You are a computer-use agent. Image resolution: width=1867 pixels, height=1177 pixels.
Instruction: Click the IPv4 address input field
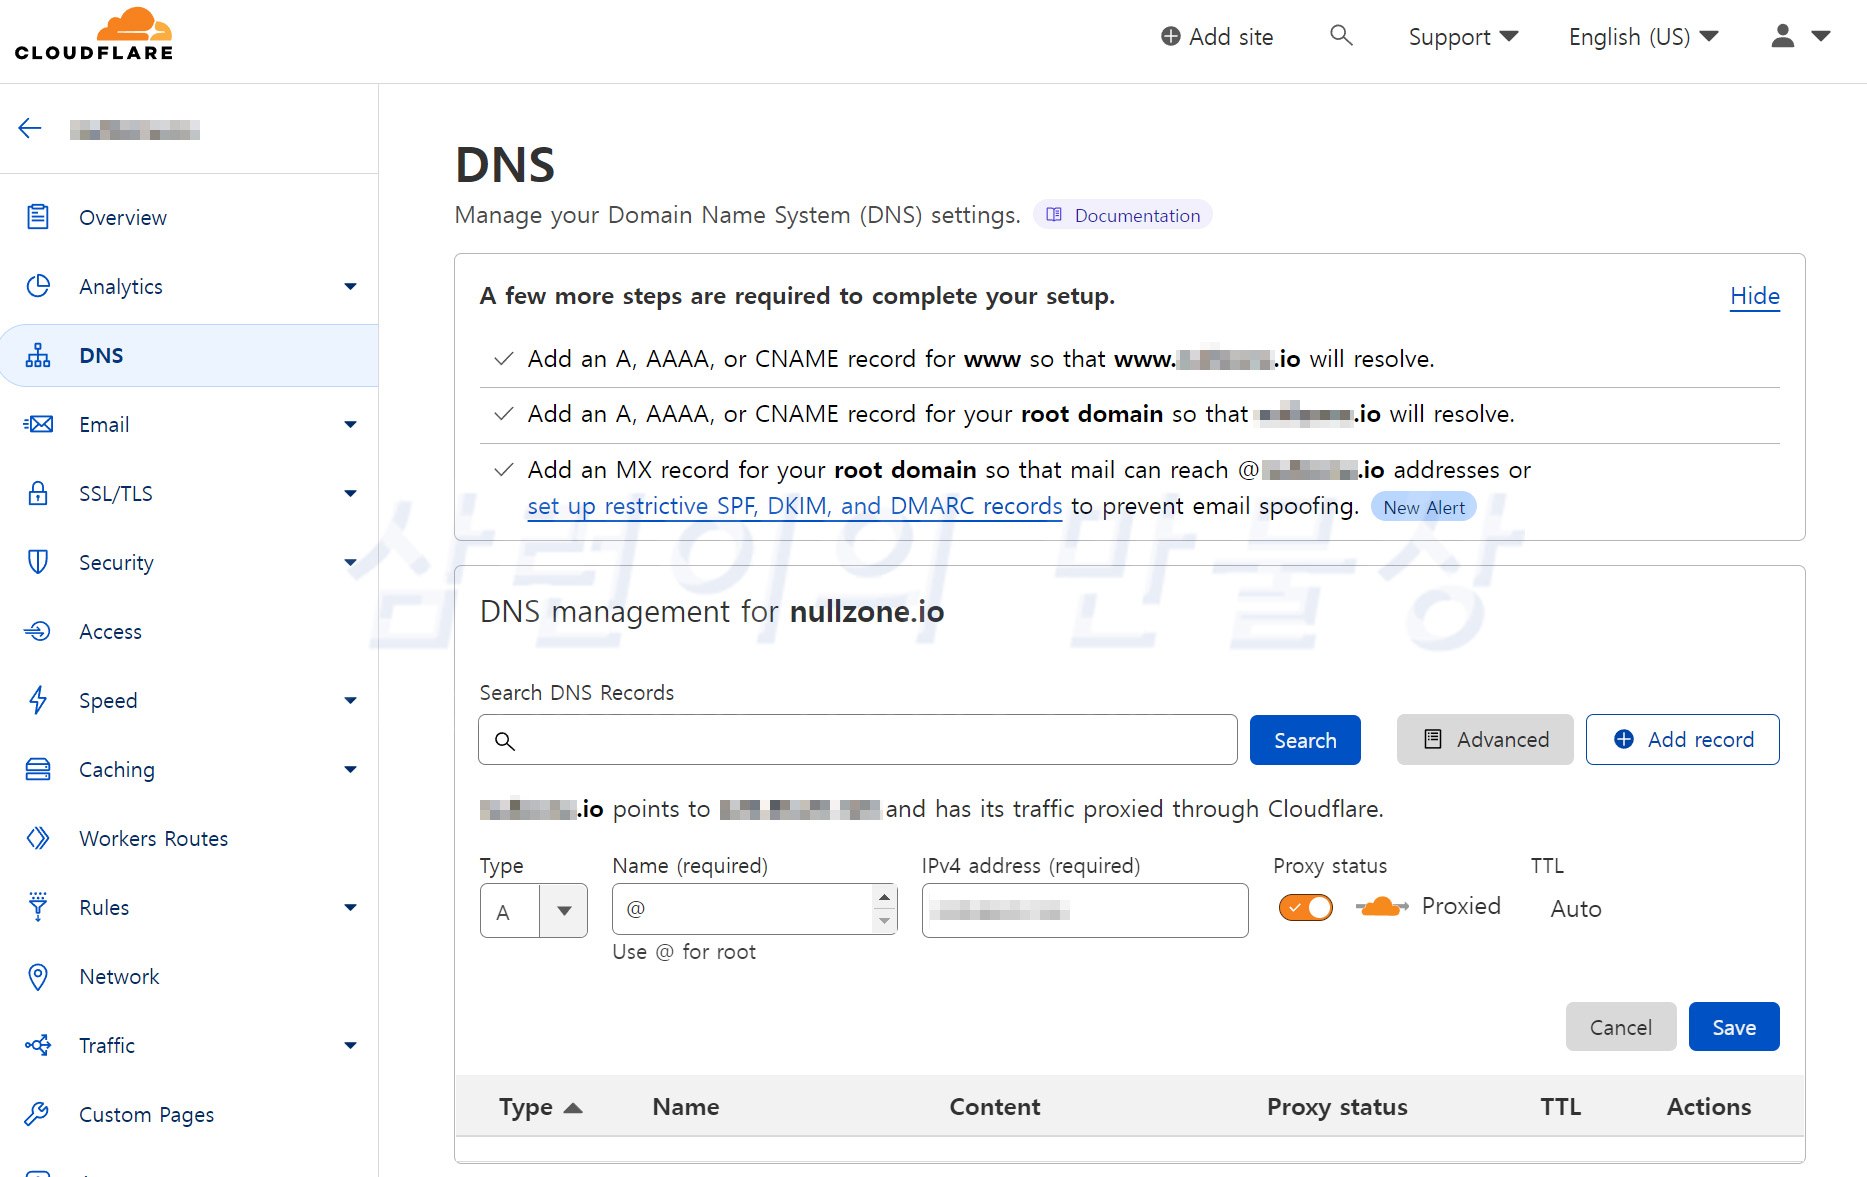(1085, 910)
